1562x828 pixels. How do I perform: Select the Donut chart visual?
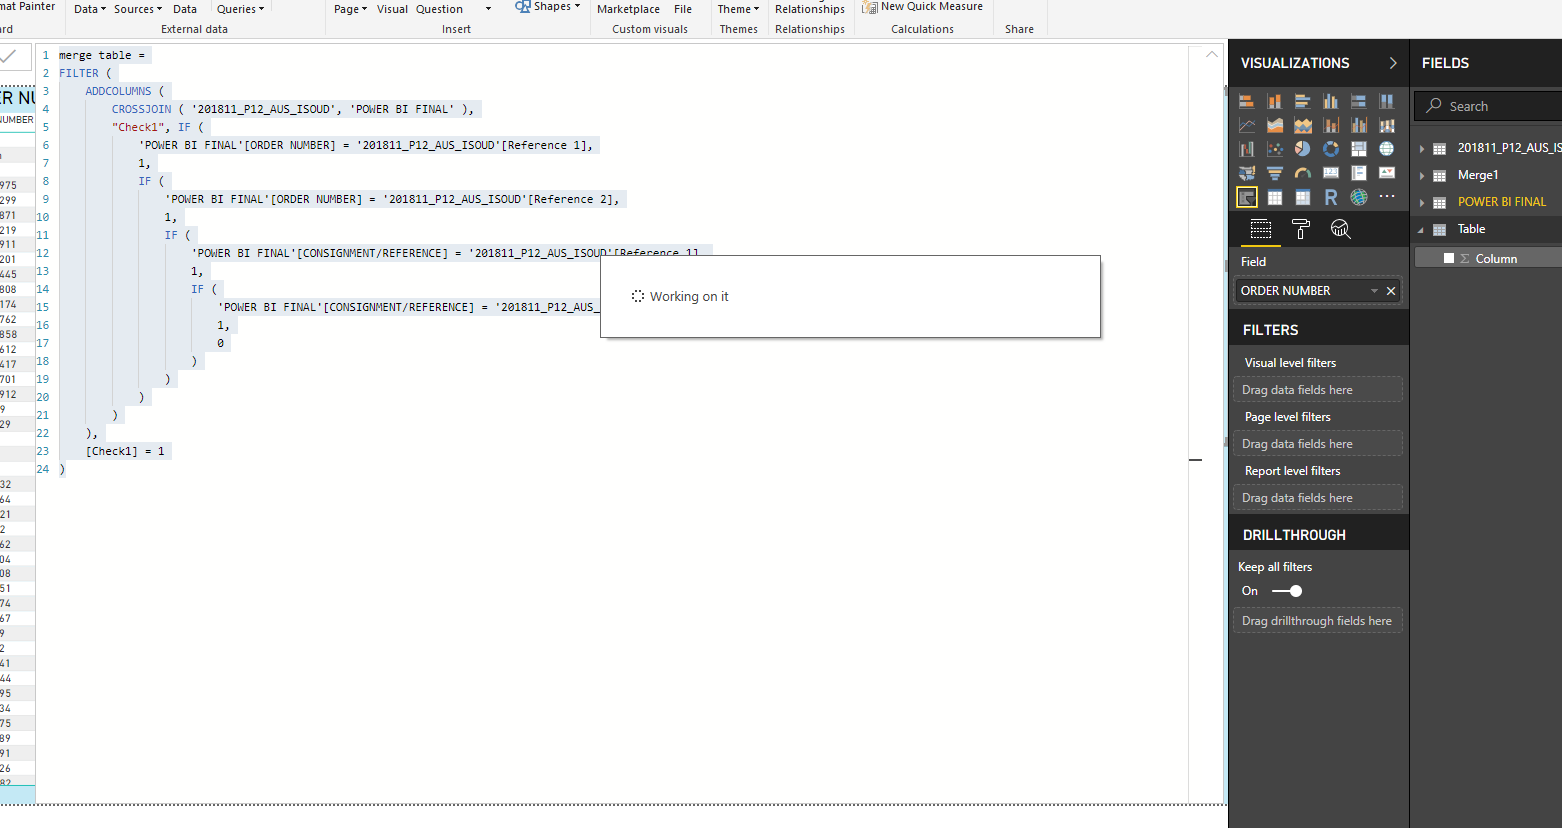coord(1331,149)
